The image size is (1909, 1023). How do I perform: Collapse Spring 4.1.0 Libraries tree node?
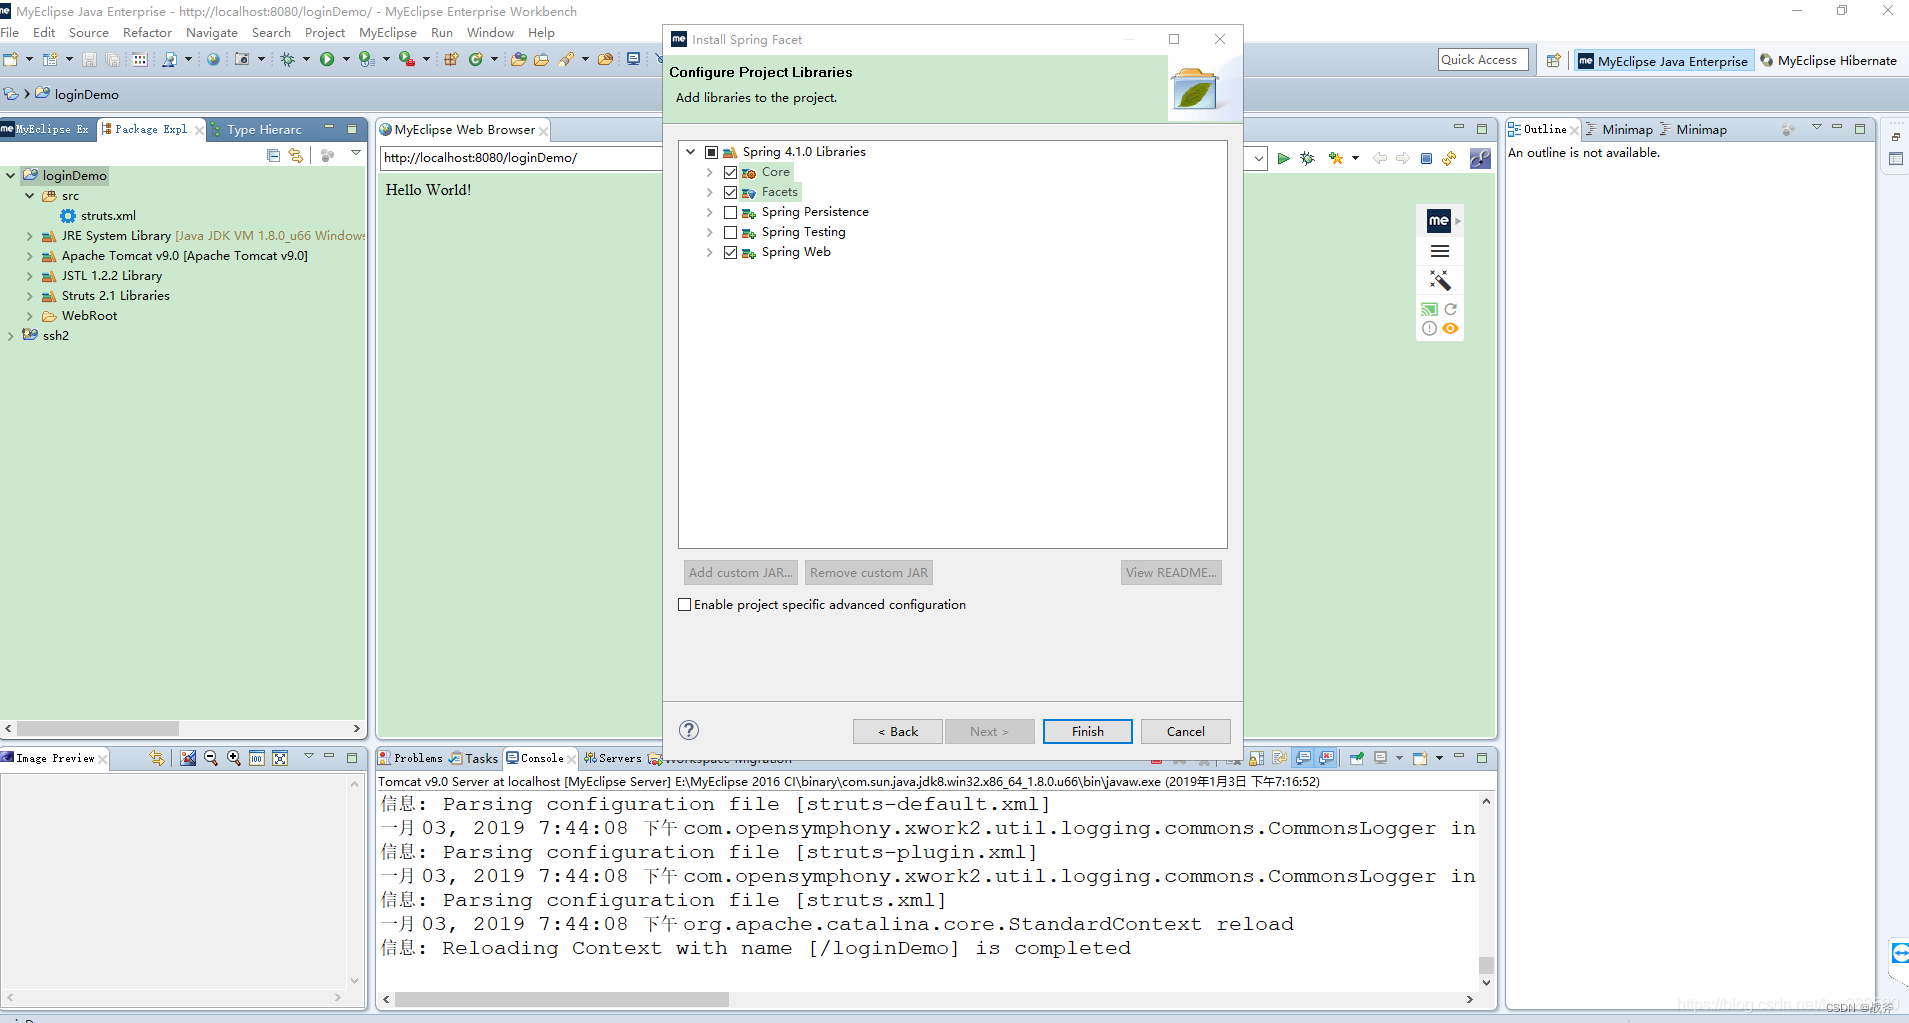[691, 152]
